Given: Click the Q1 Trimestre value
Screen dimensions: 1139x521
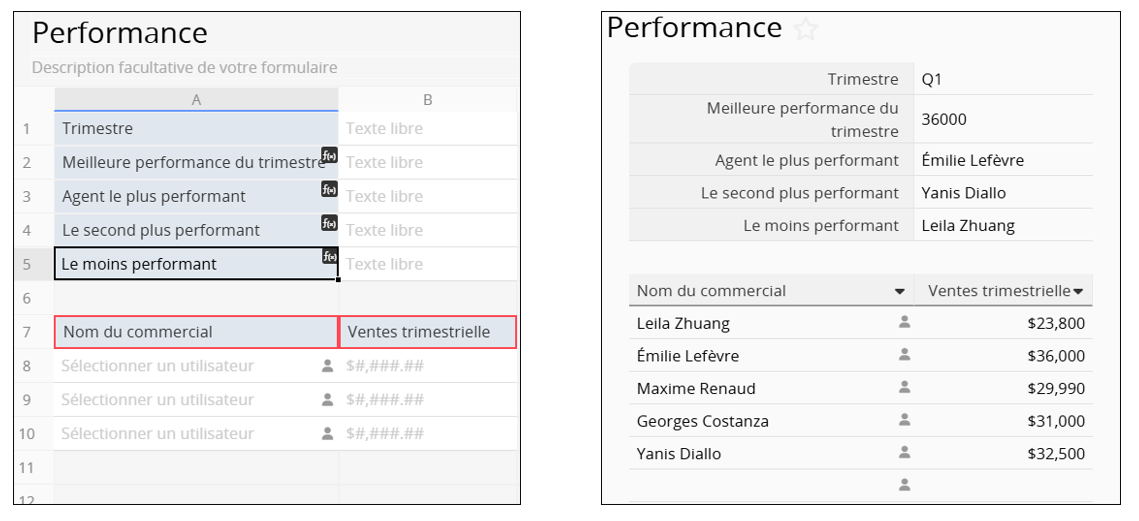Looking at the screenshot, I should pos(932,79).
